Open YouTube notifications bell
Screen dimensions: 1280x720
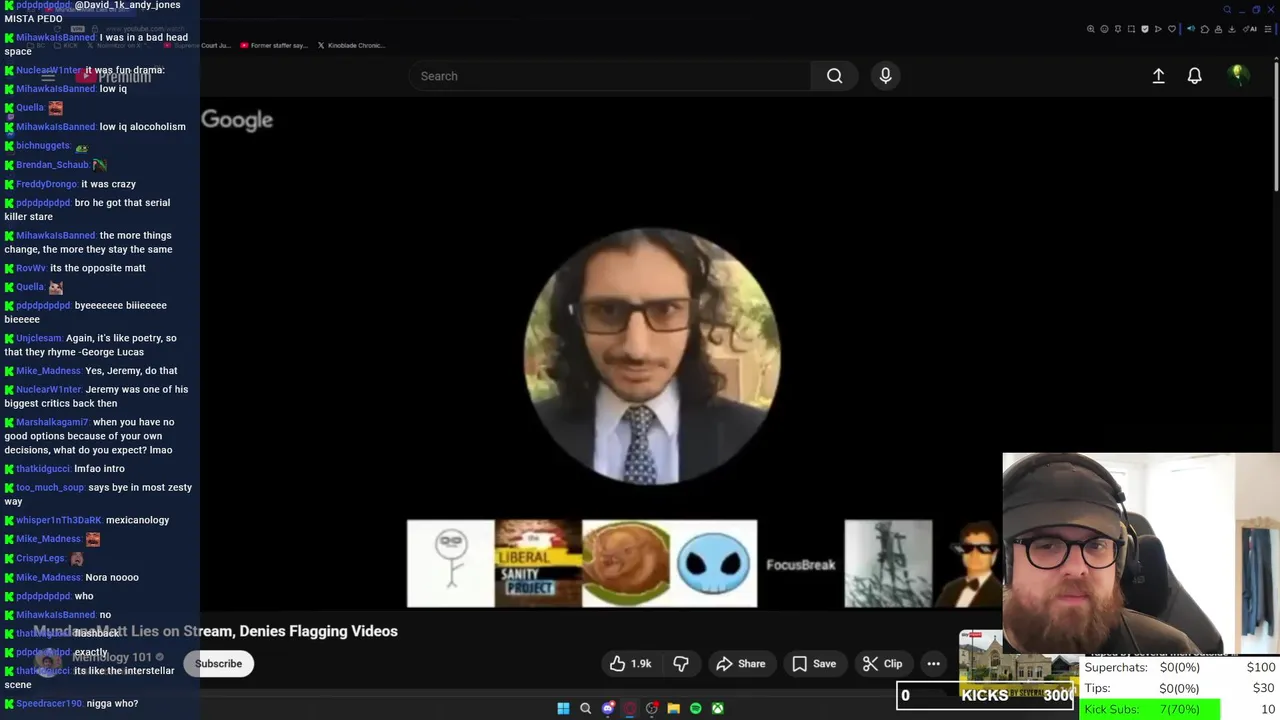click(x=1194, y=76)
